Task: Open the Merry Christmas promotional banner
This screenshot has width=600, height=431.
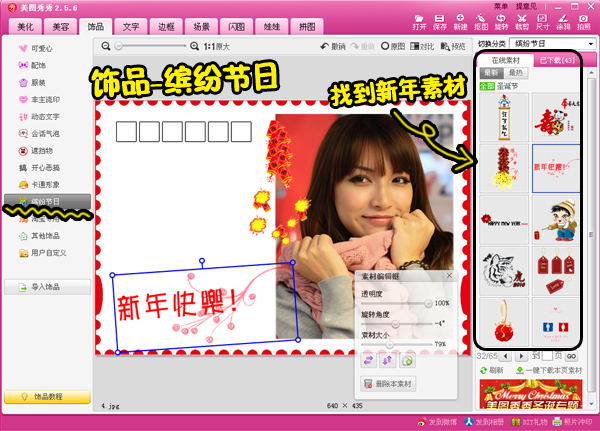Action: click(531, 394)
